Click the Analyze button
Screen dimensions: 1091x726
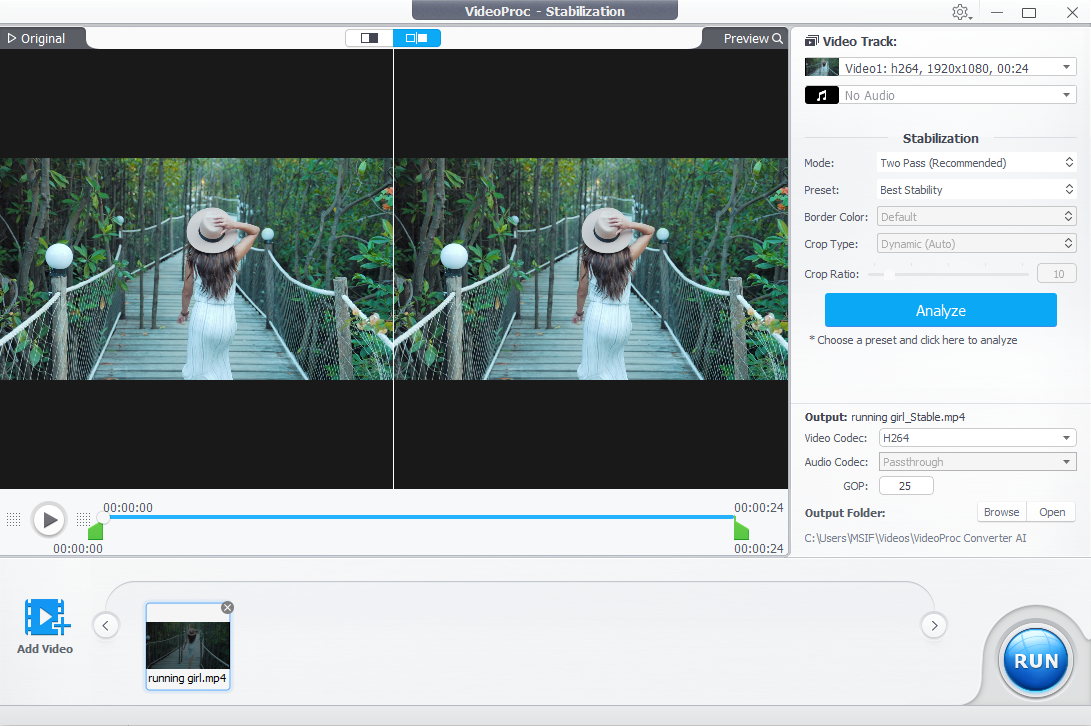940,310
